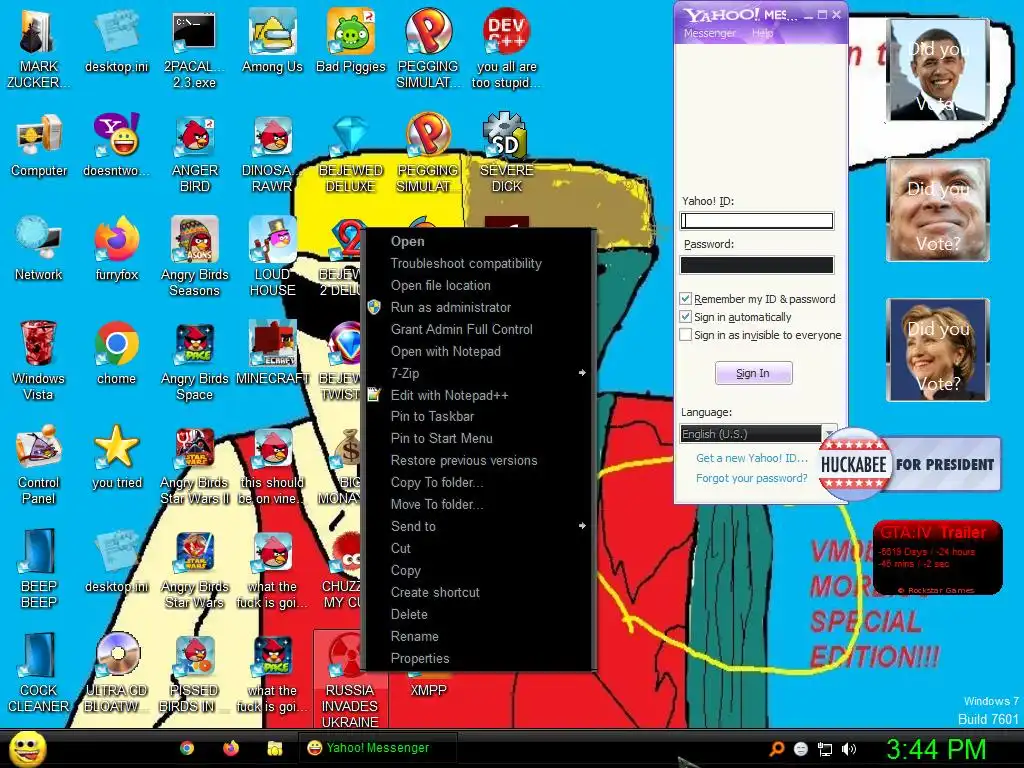Select the ANGER BIRD desktop icon
Viewport: 1024px width, 768px height.
tap(195, 153)
